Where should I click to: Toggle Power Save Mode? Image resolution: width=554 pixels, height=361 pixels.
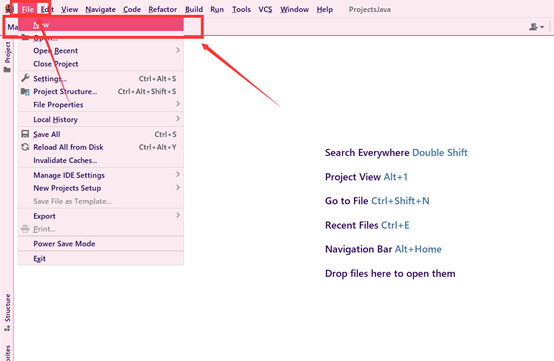pyautogui.click(x=101, y=244)
